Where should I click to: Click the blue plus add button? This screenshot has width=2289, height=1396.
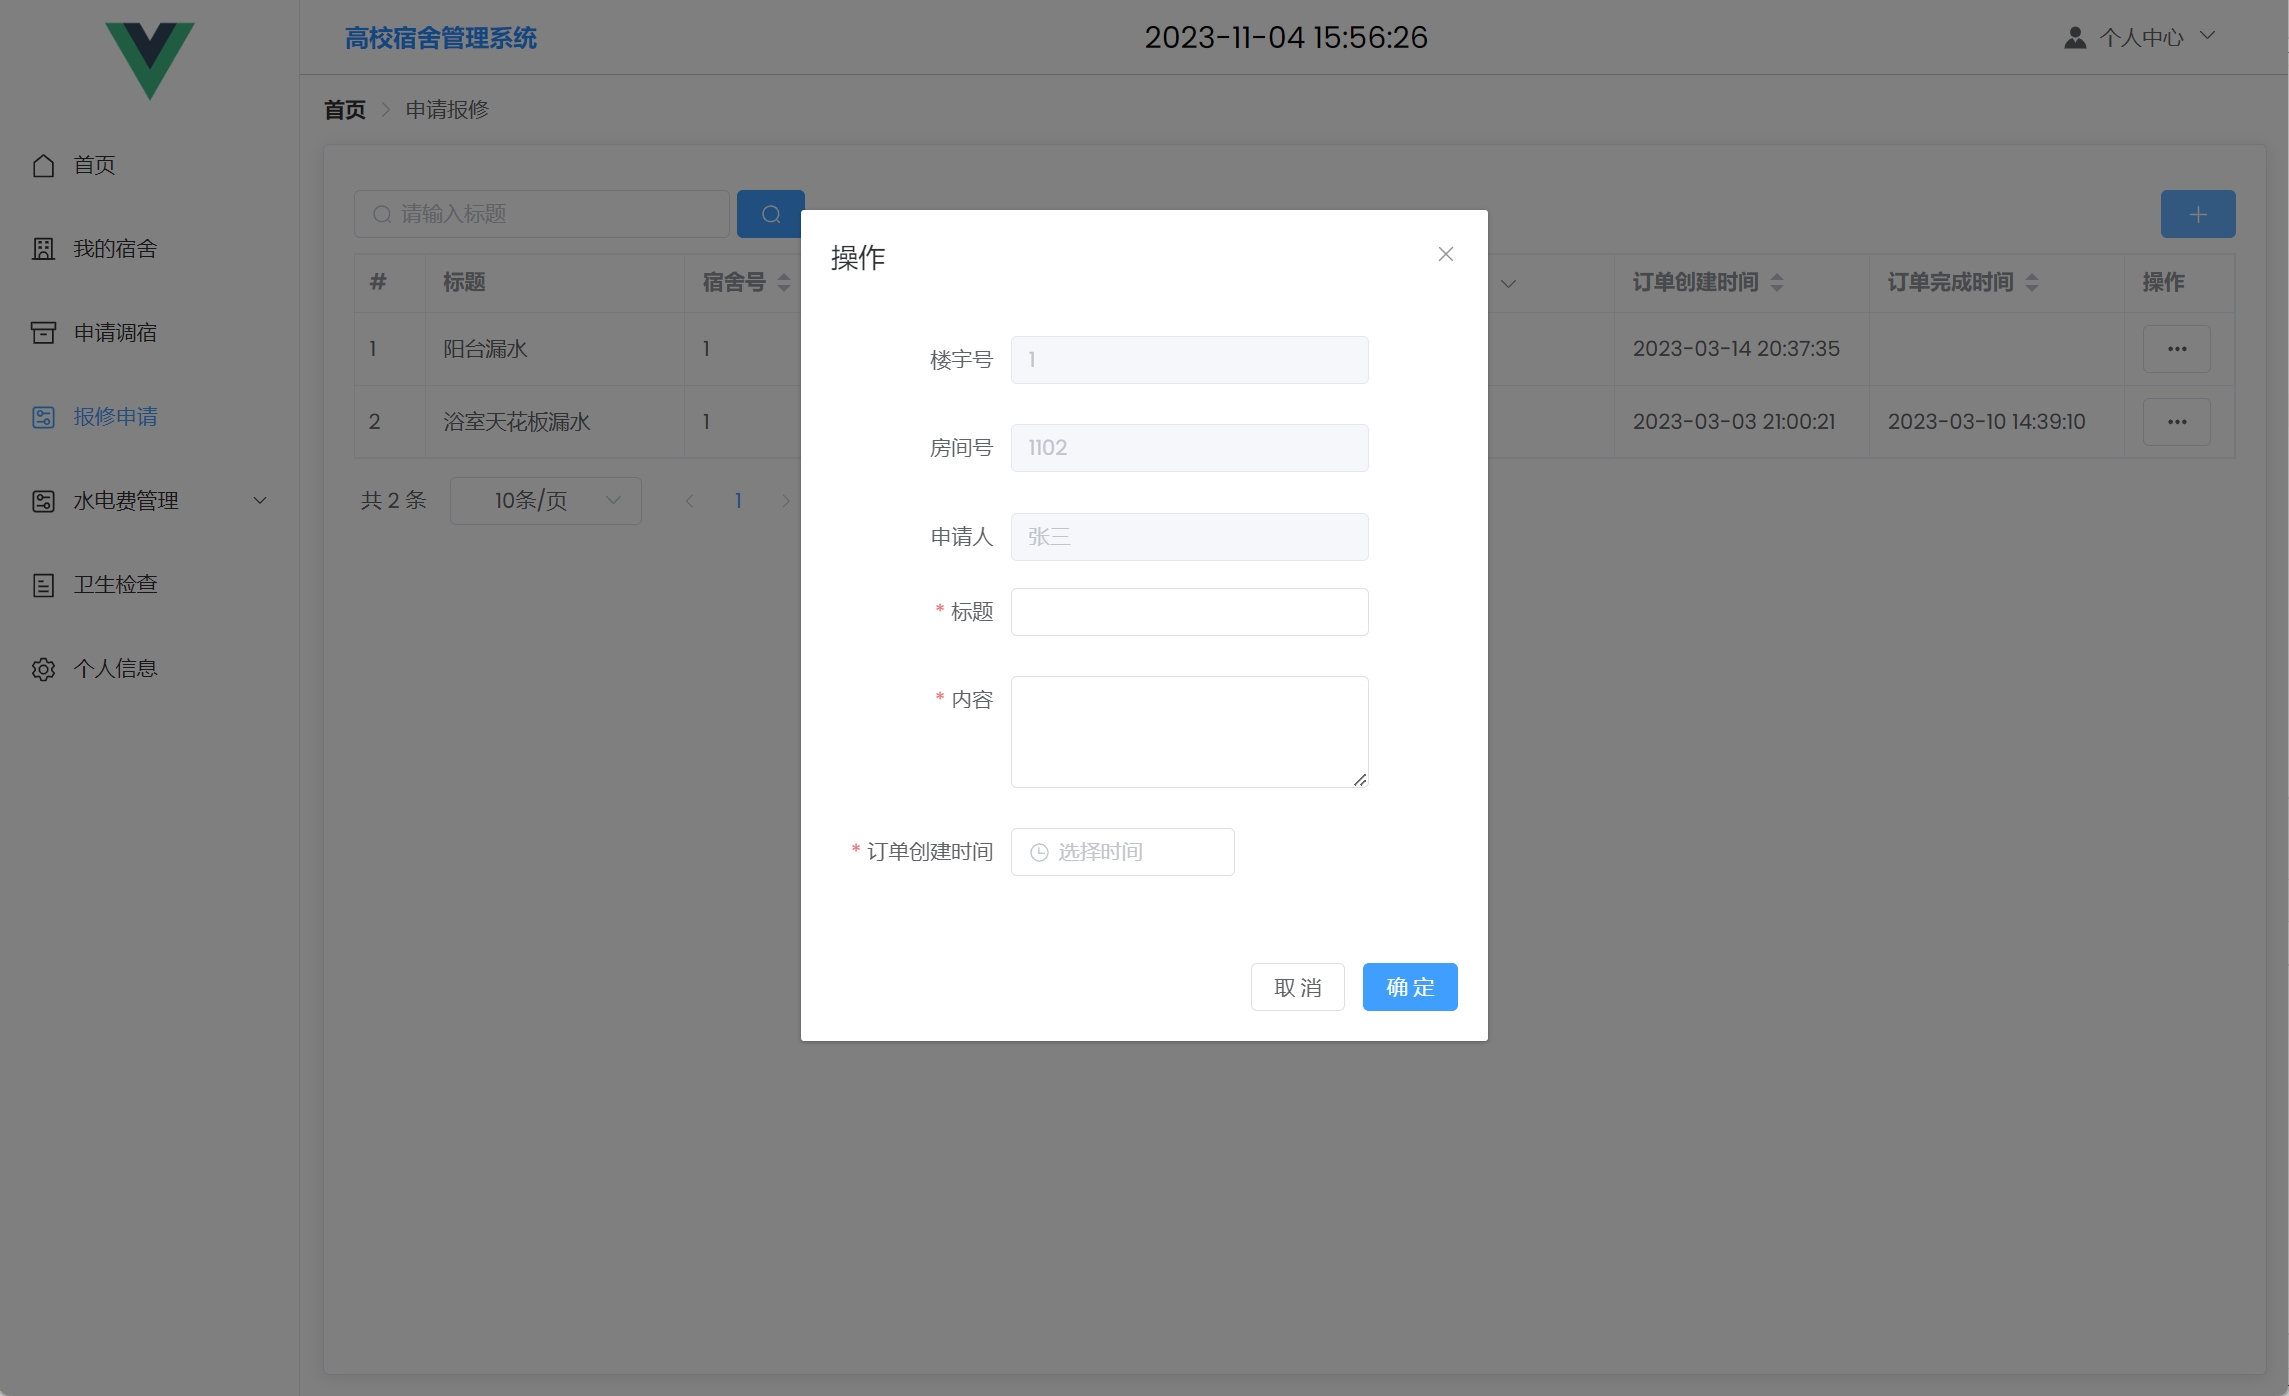click(x=2197, y=214)
